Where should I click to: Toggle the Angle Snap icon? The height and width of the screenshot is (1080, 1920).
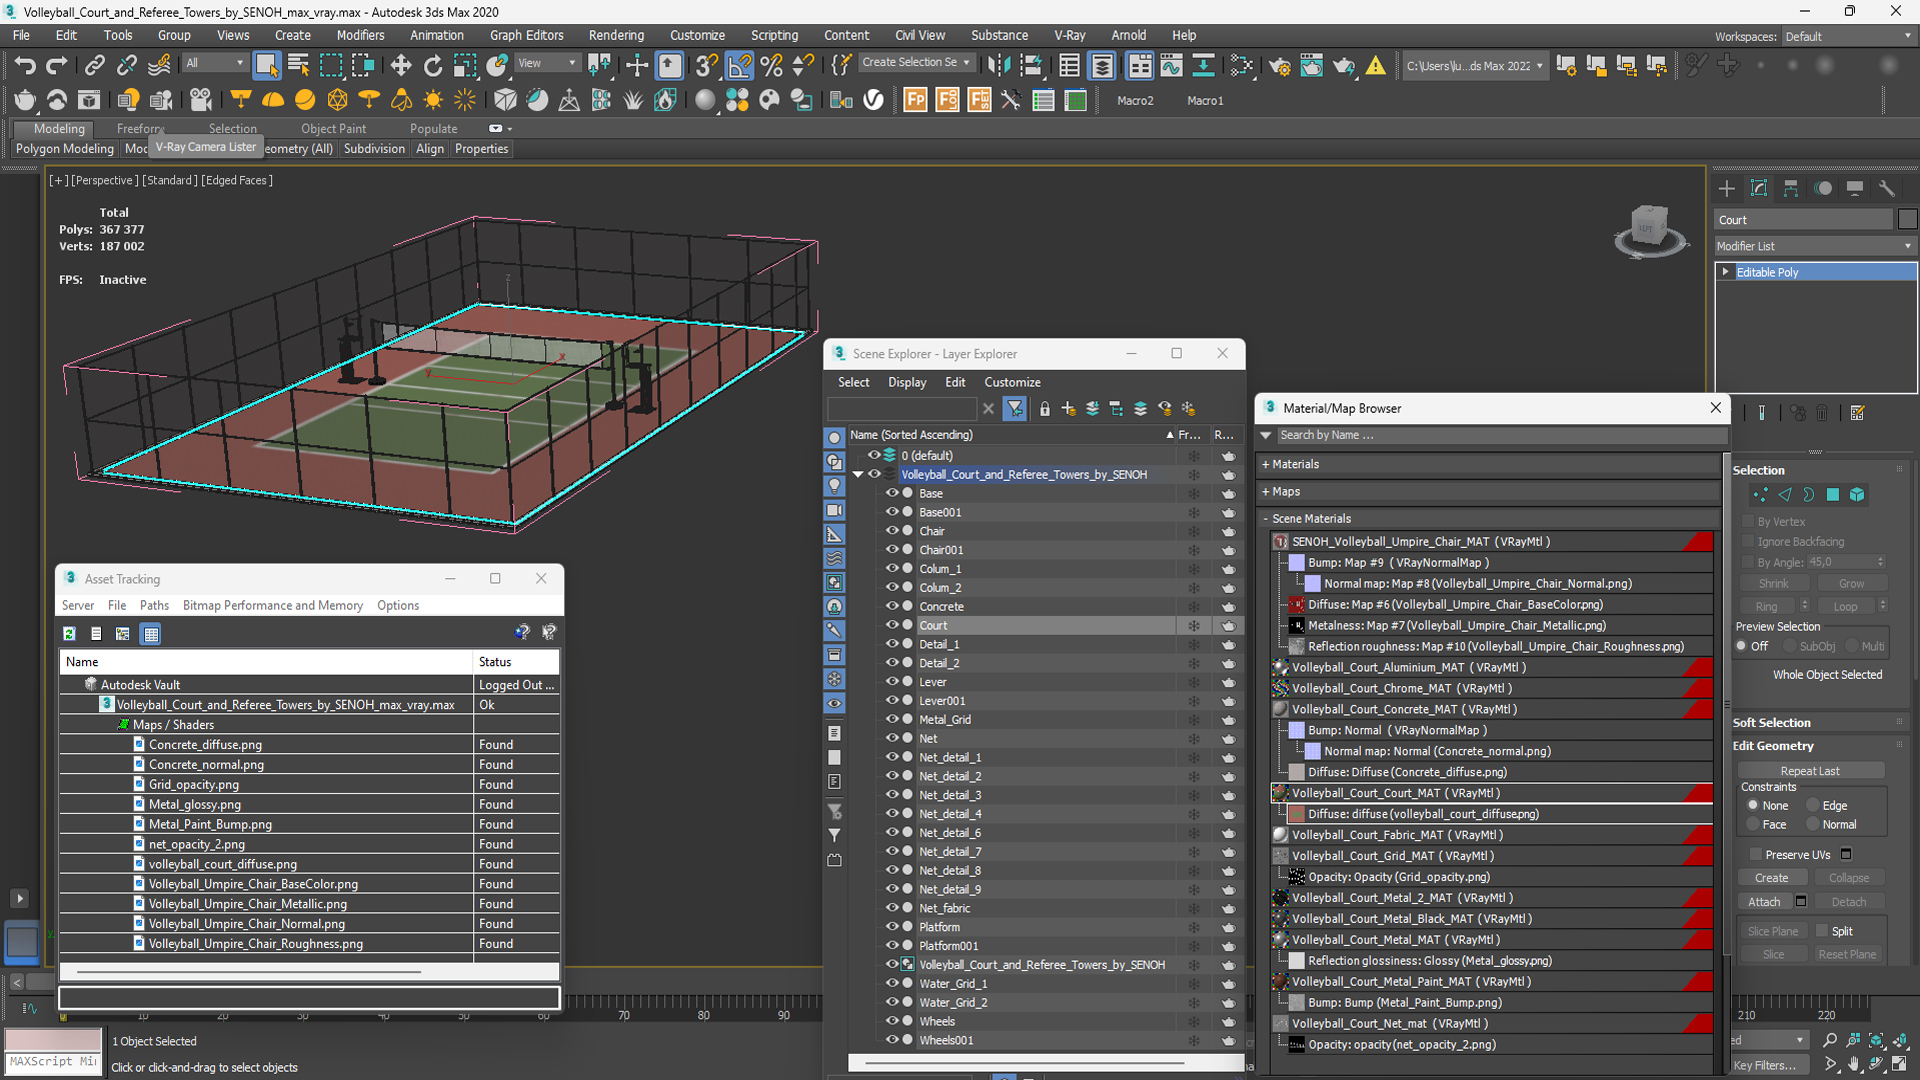coord(739,66)
